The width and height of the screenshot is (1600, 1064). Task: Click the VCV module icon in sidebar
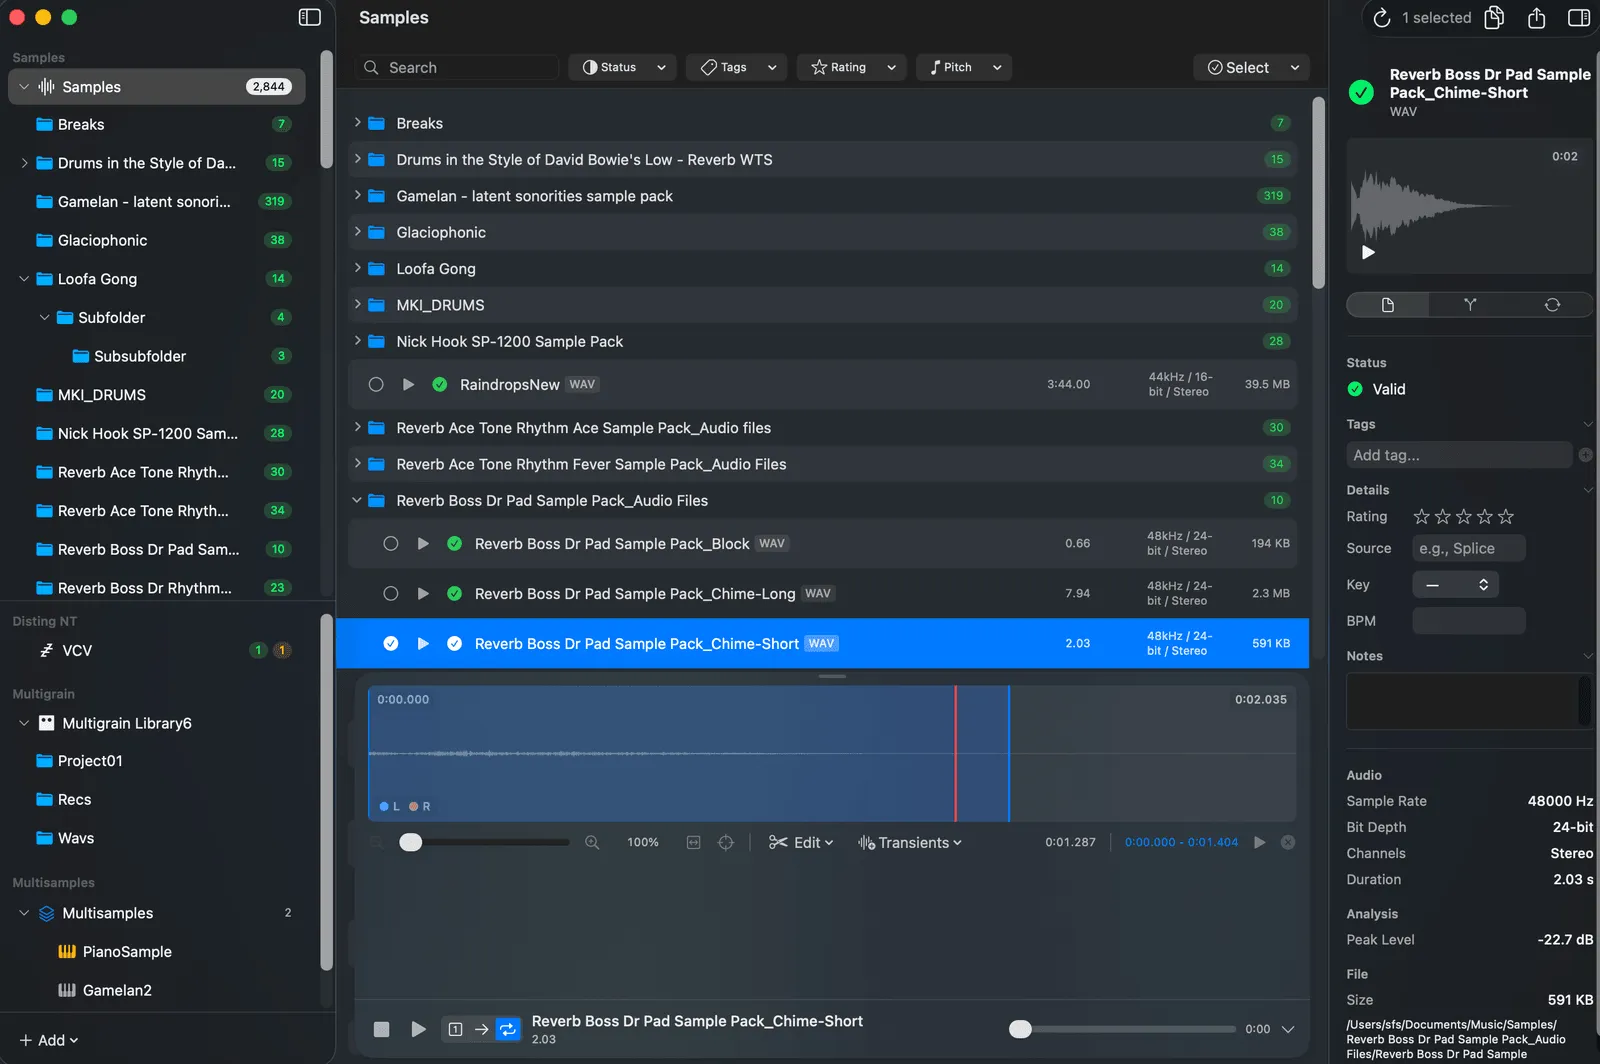[46, 650]
